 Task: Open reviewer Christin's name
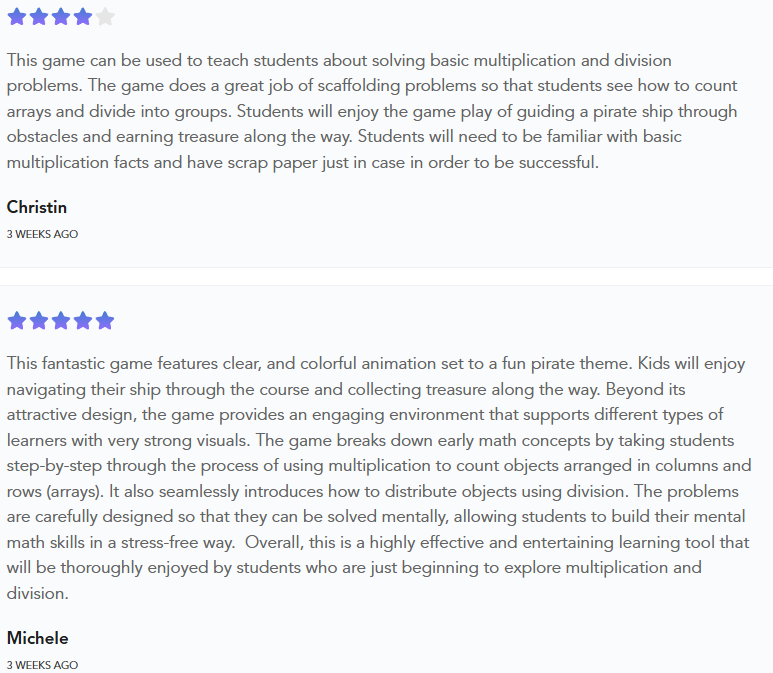coord(37,207)
